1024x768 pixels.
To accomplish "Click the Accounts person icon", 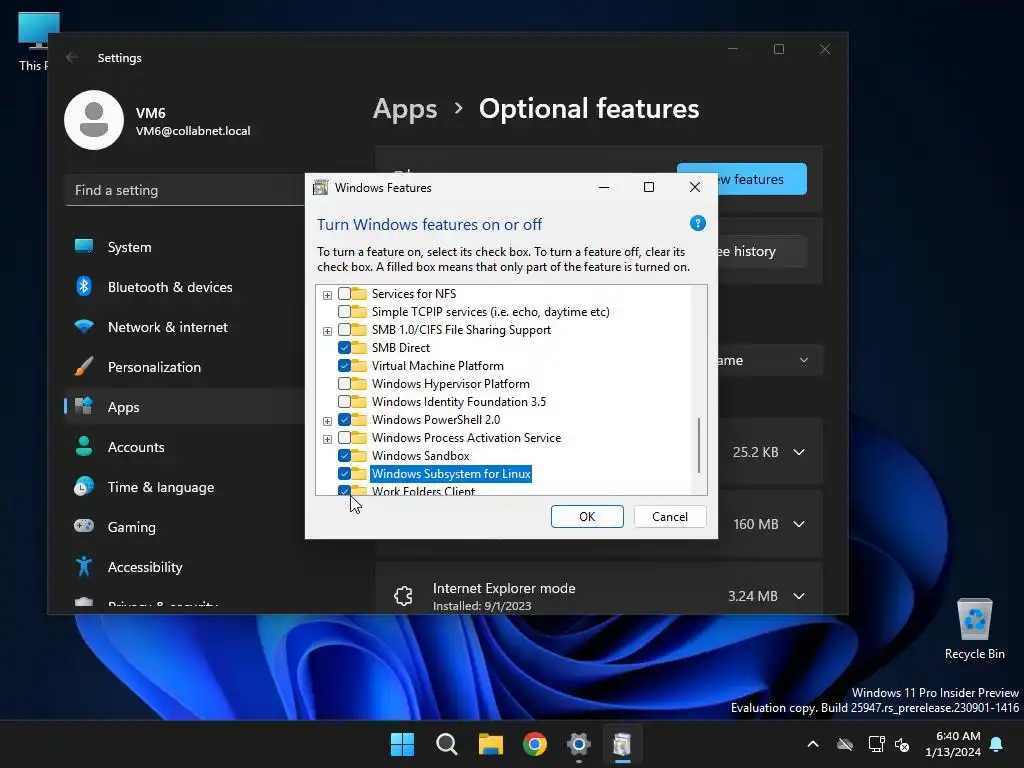I will click(x=84, y=446).
